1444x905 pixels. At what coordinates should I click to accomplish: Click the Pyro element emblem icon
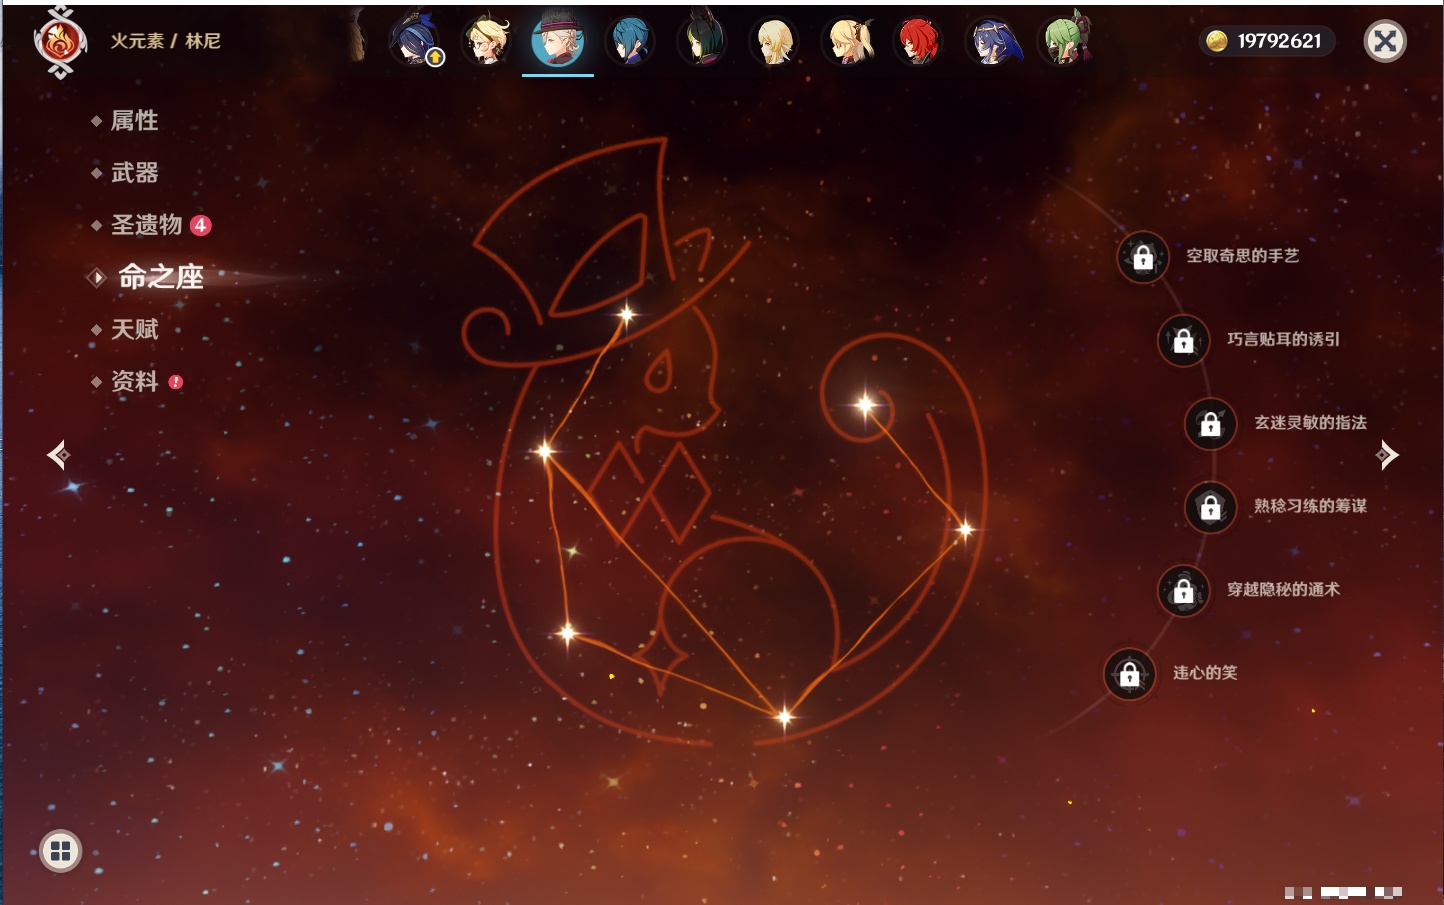pos(60,42)
